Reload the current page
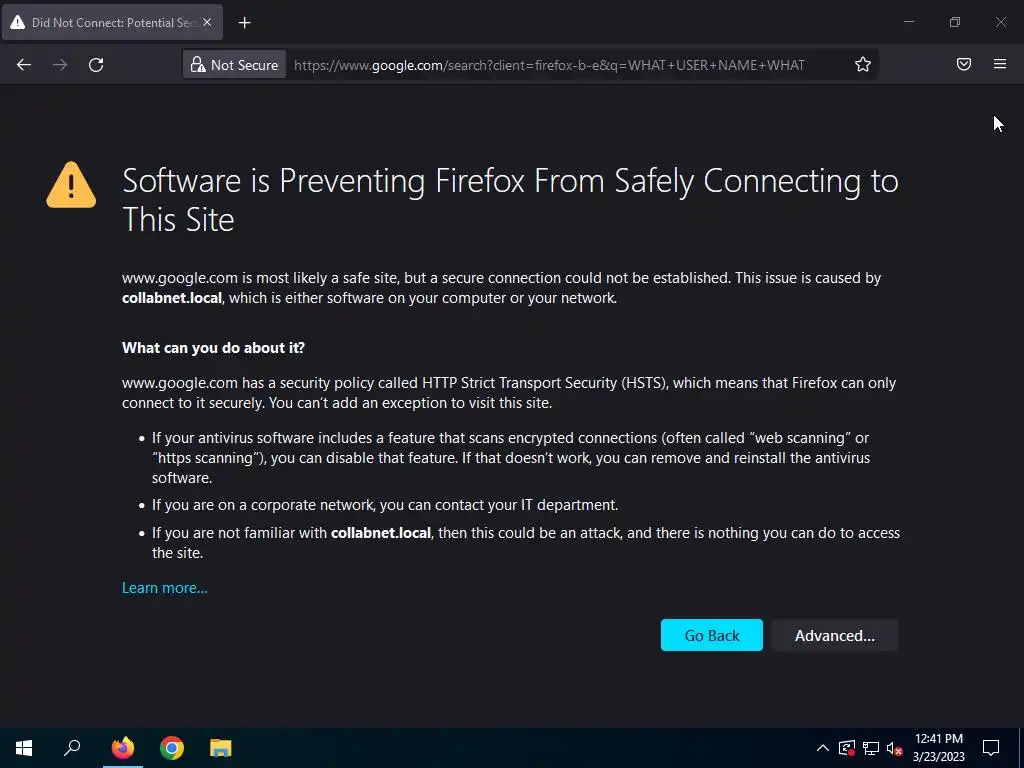1024x768 pixels. (96, 65)
